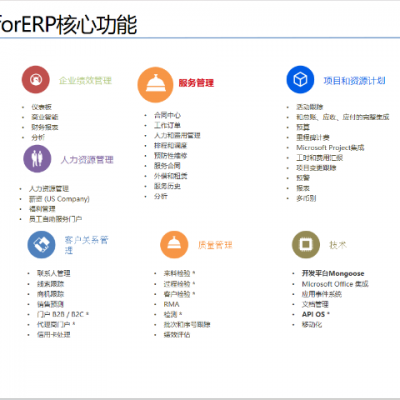The image size is (400, 400).
Task: Click the 人力资源管理 purple heading
Action: (87, 160)
